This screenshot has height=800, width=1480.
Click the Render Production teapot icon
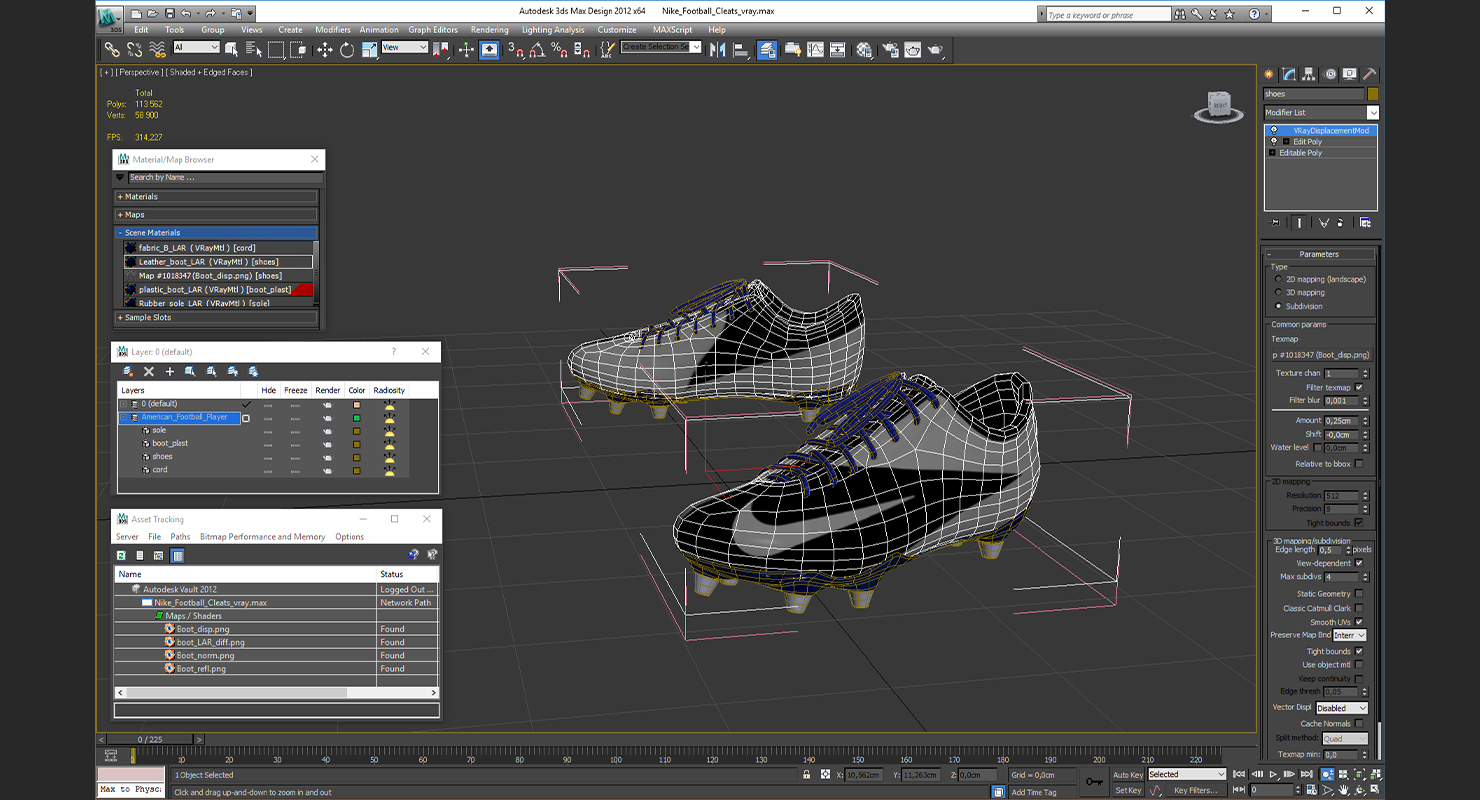tap(935, 49)
